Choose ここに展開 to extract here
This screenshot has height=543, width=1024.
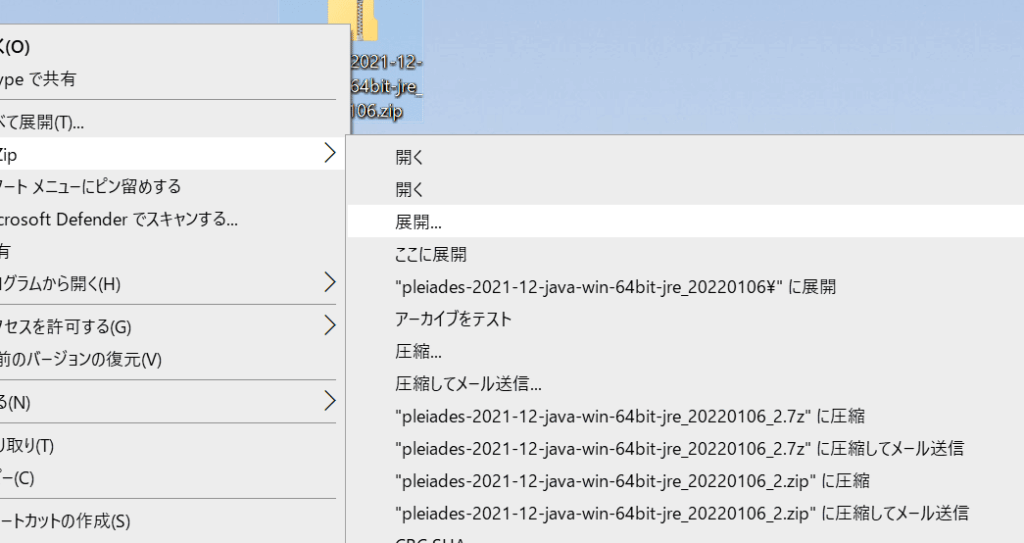tap(430, 255)
